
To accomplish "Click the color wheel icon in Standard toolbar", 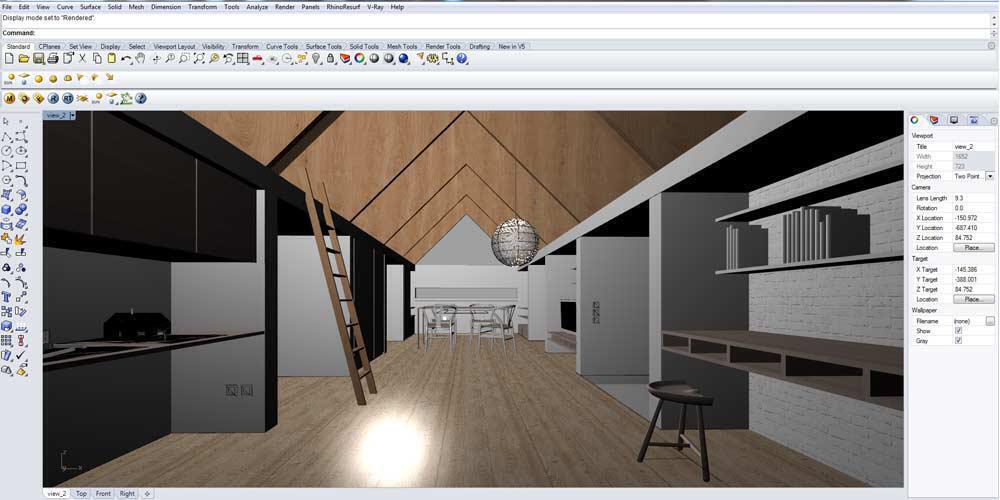I will point(360,58).
